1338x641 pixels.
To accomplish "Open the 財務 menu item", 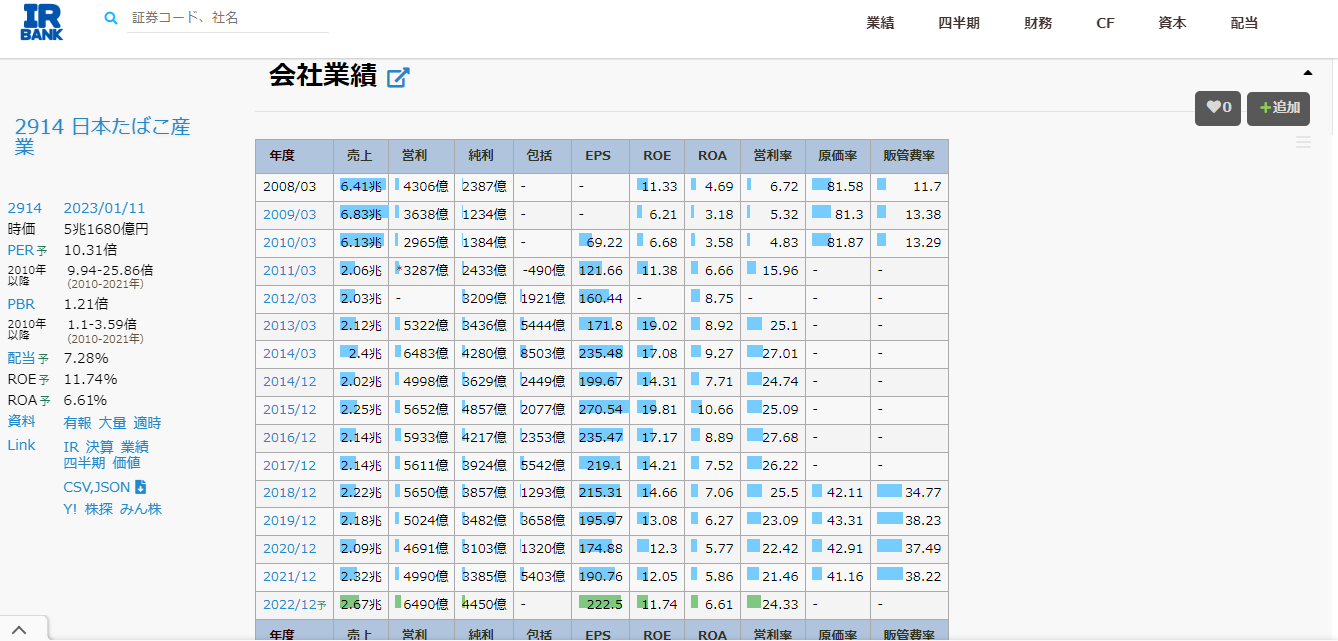I will click(1038, 23).
